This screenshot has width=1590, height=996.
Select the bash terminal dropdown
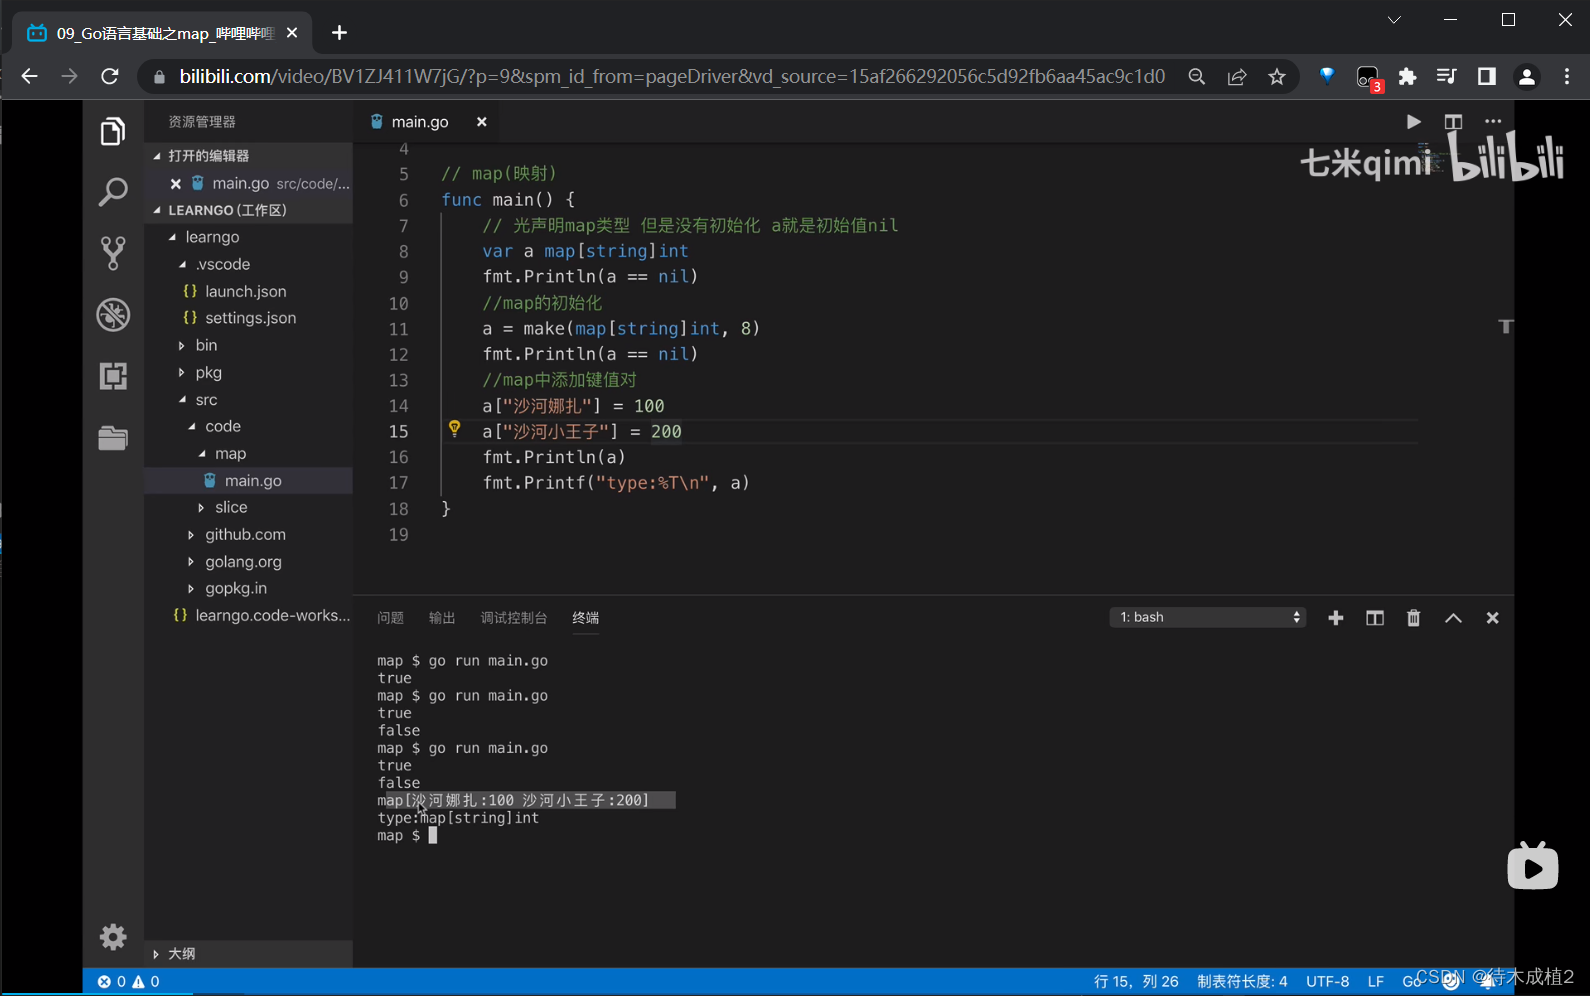tap(1208, 617)
